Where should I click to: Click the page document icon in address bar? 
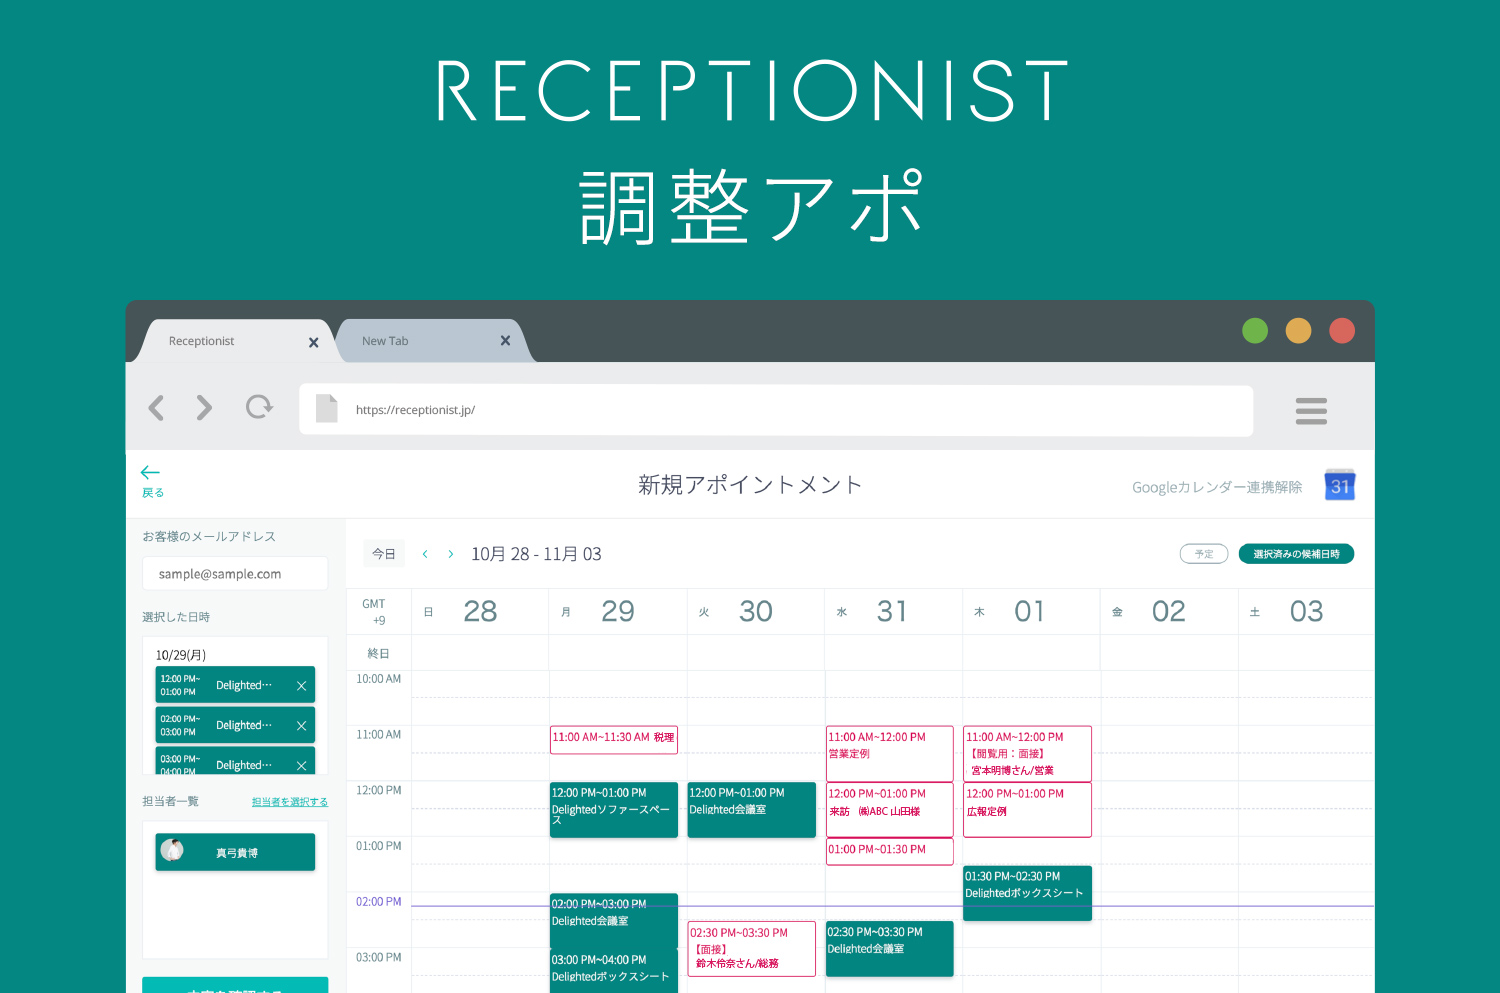pos(327,409)
